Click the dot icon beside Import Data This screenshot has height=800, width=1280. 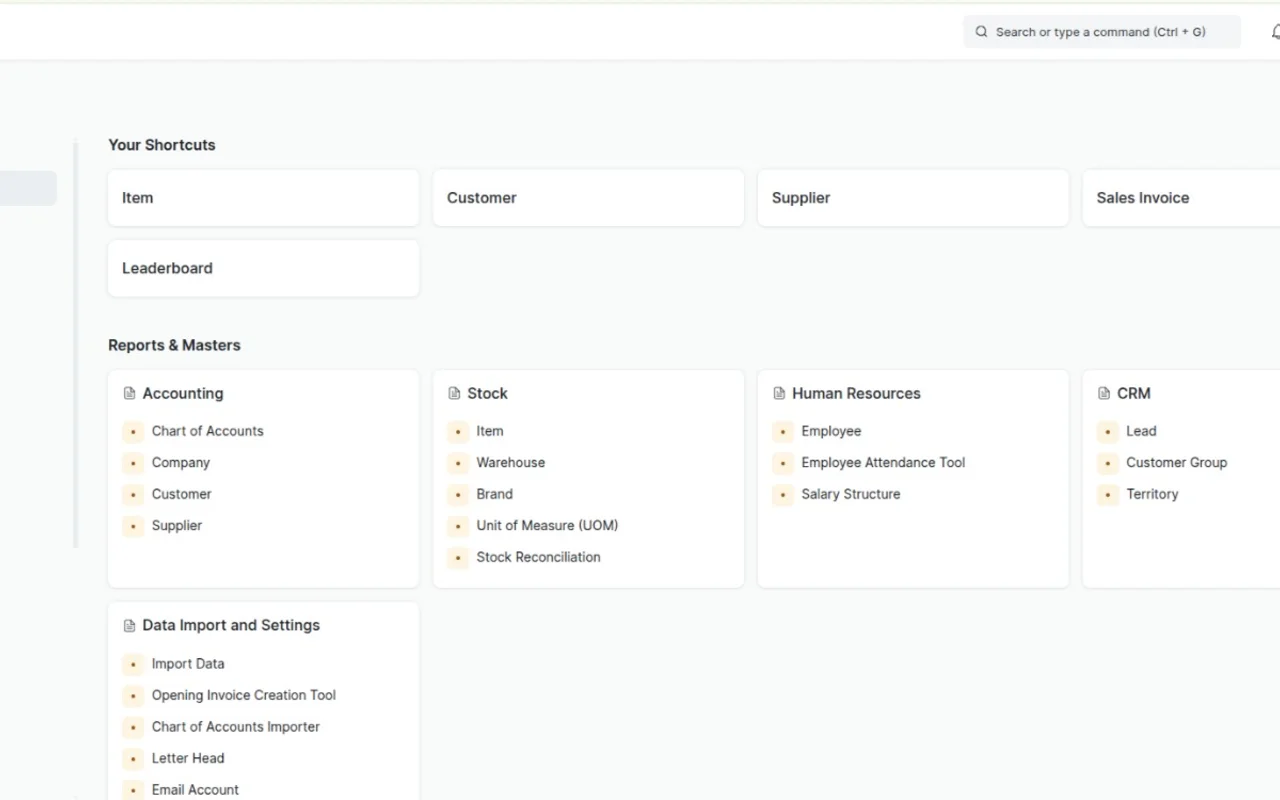[133, 664]
